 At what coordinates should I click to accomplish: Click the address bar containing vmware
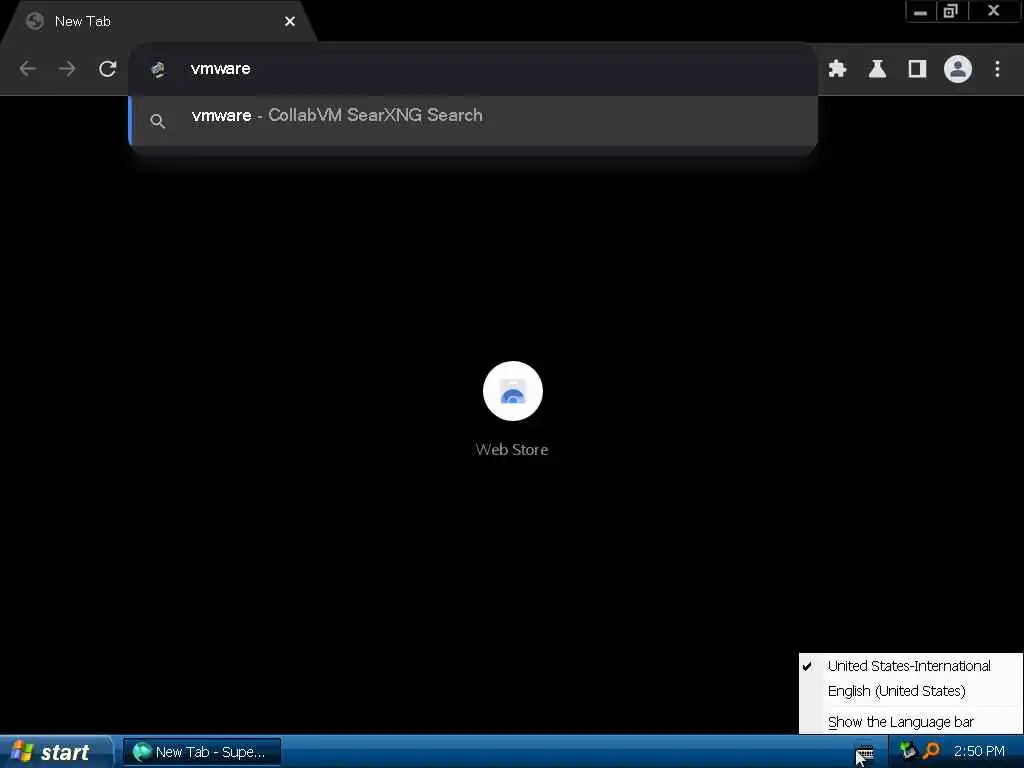click(473, 69)
